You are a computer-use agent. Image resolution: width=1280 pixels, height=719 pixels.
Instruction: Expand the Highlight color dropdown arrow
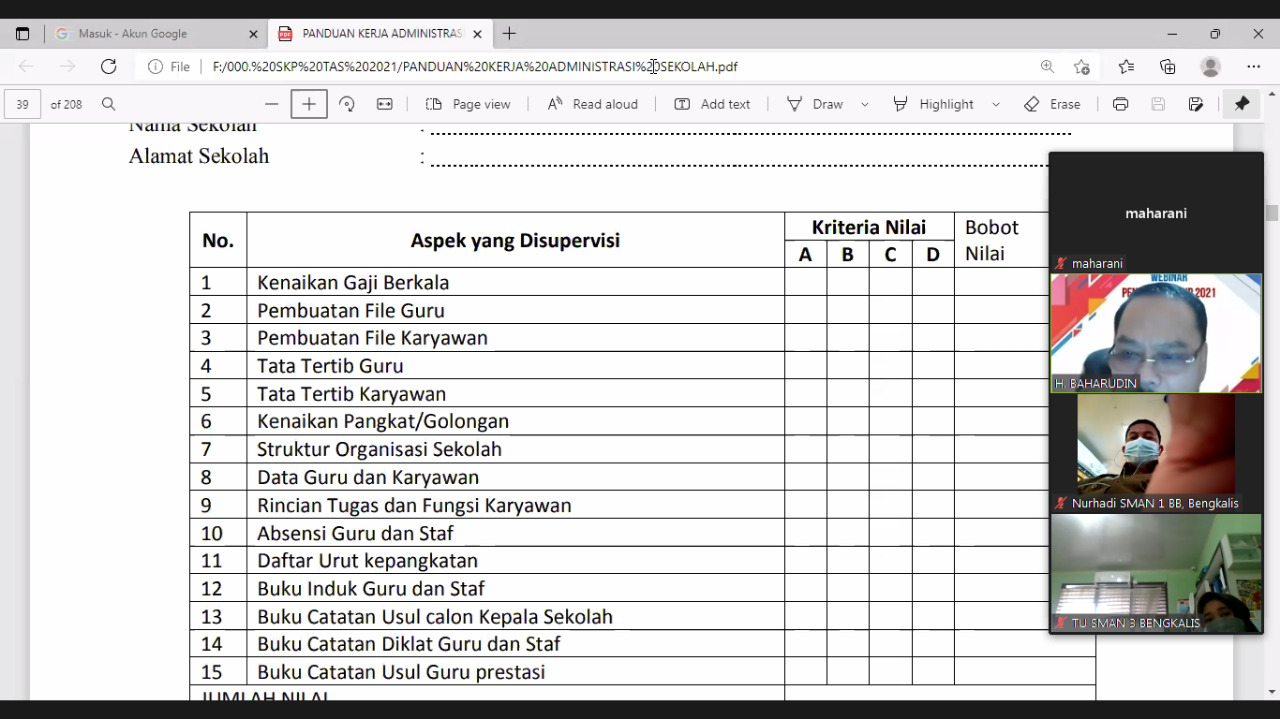[x=996, y=104]
